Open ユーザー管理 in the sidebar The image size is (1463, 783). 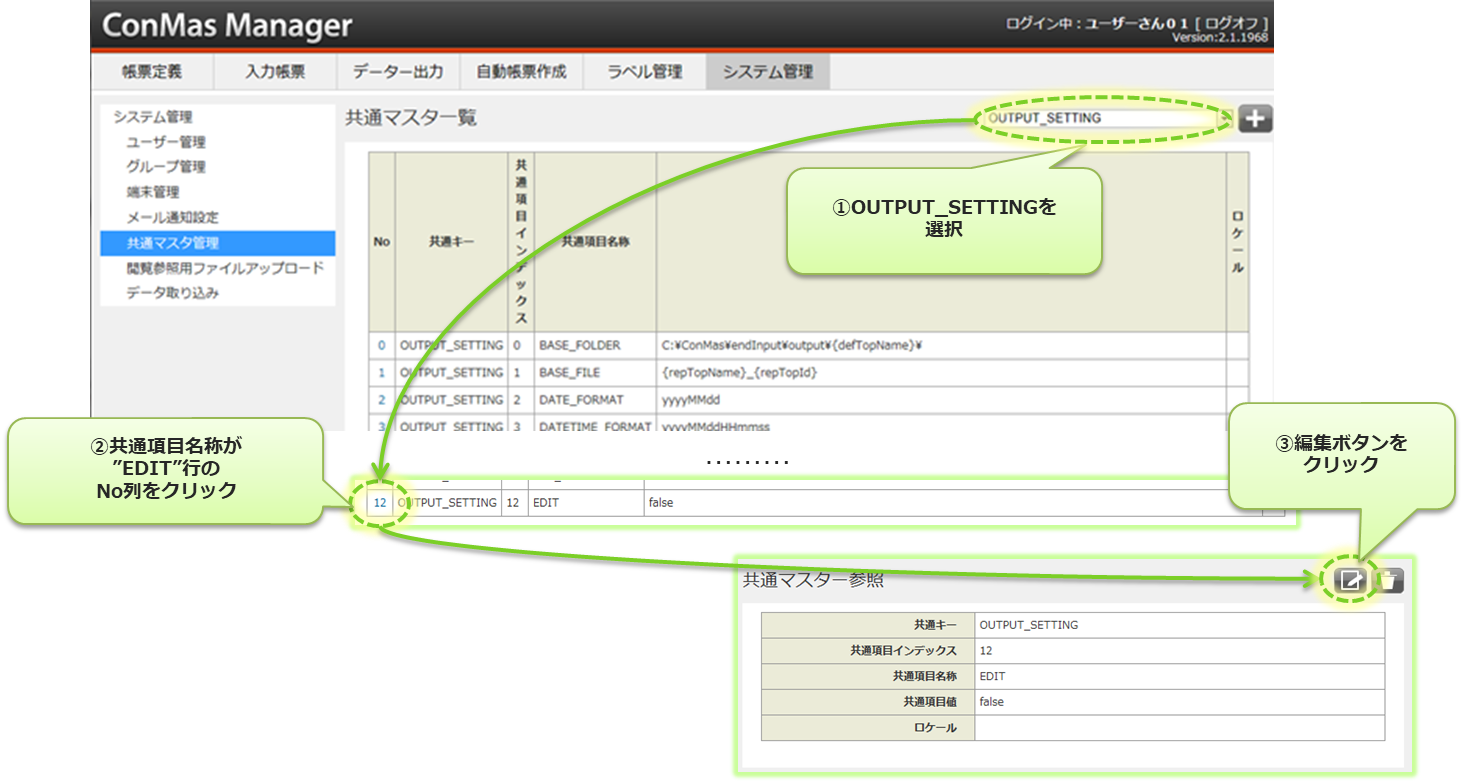click(x=166, y=142)
